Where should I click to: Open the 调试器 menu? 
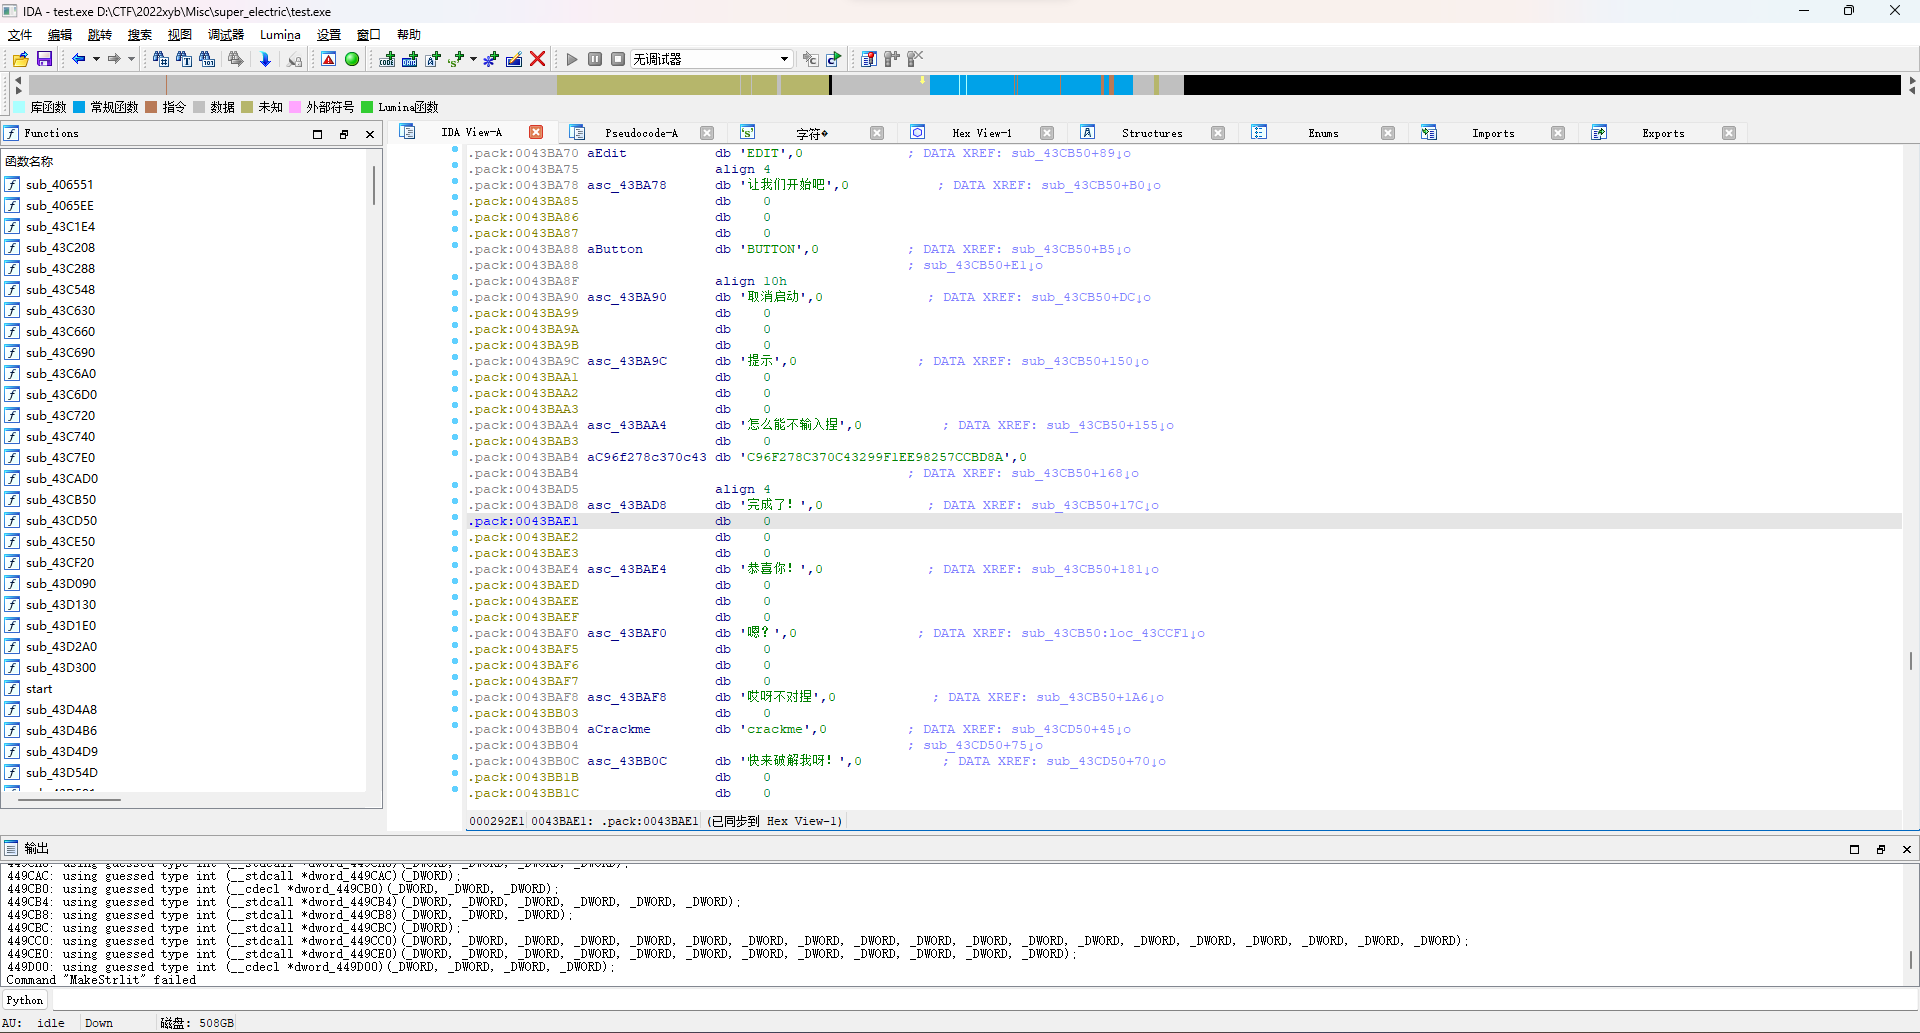click(226, 35)
